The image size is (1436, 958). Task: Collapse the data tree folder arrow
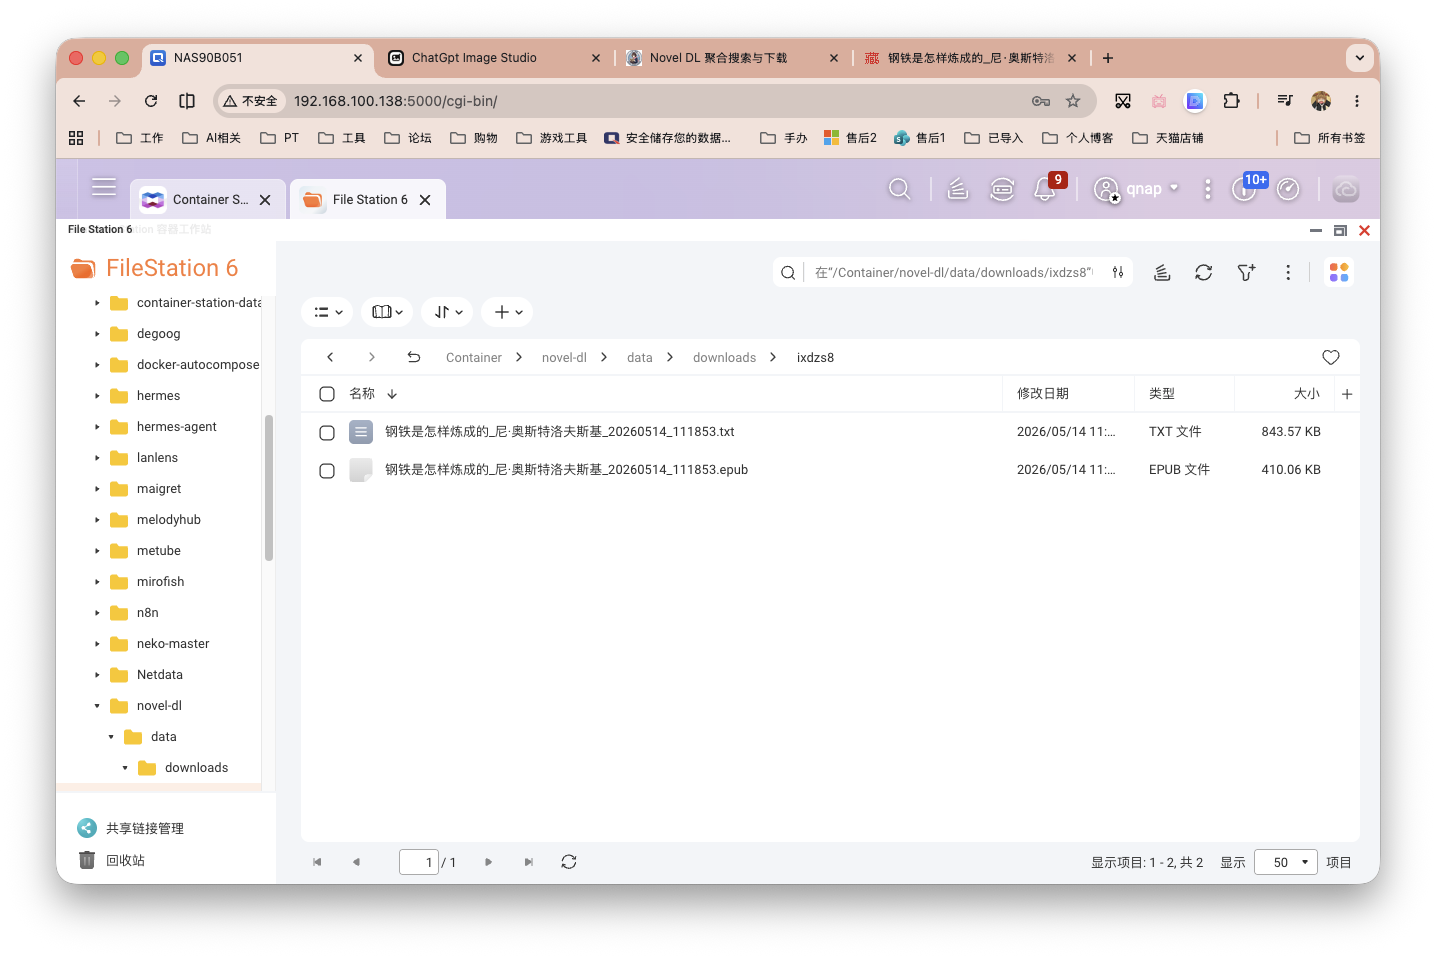tap(111, 737)
